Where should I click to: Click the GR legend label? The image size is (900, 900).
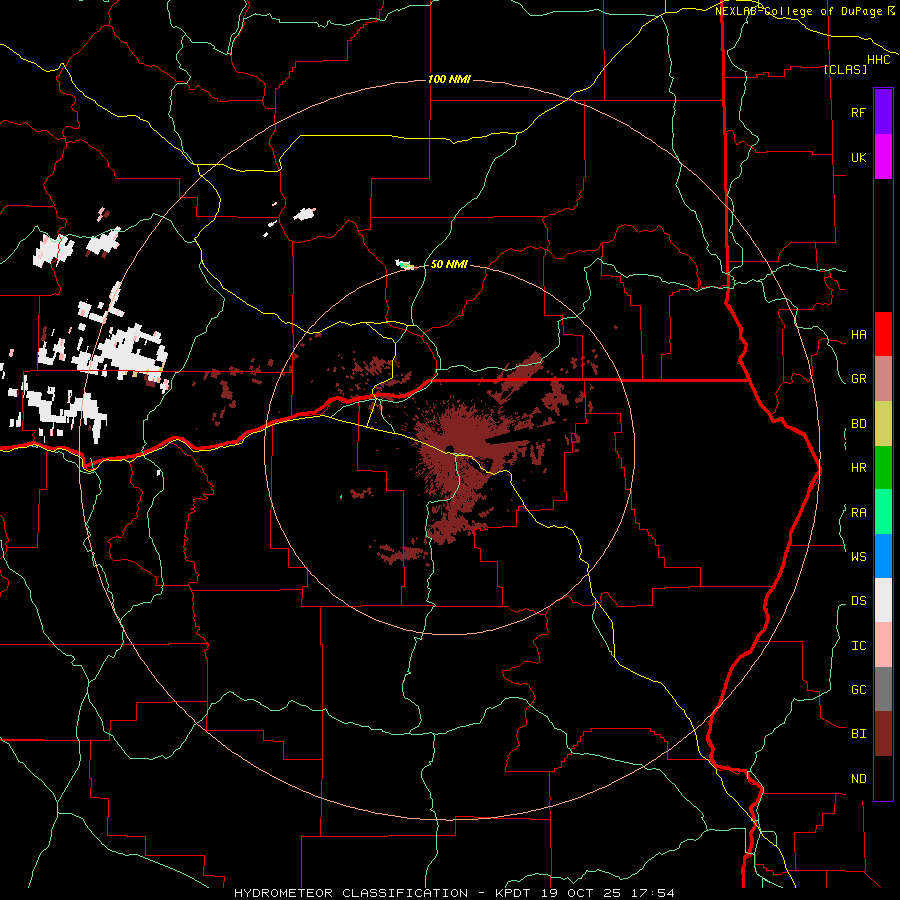pyautogui.click(x=858, y=379)
